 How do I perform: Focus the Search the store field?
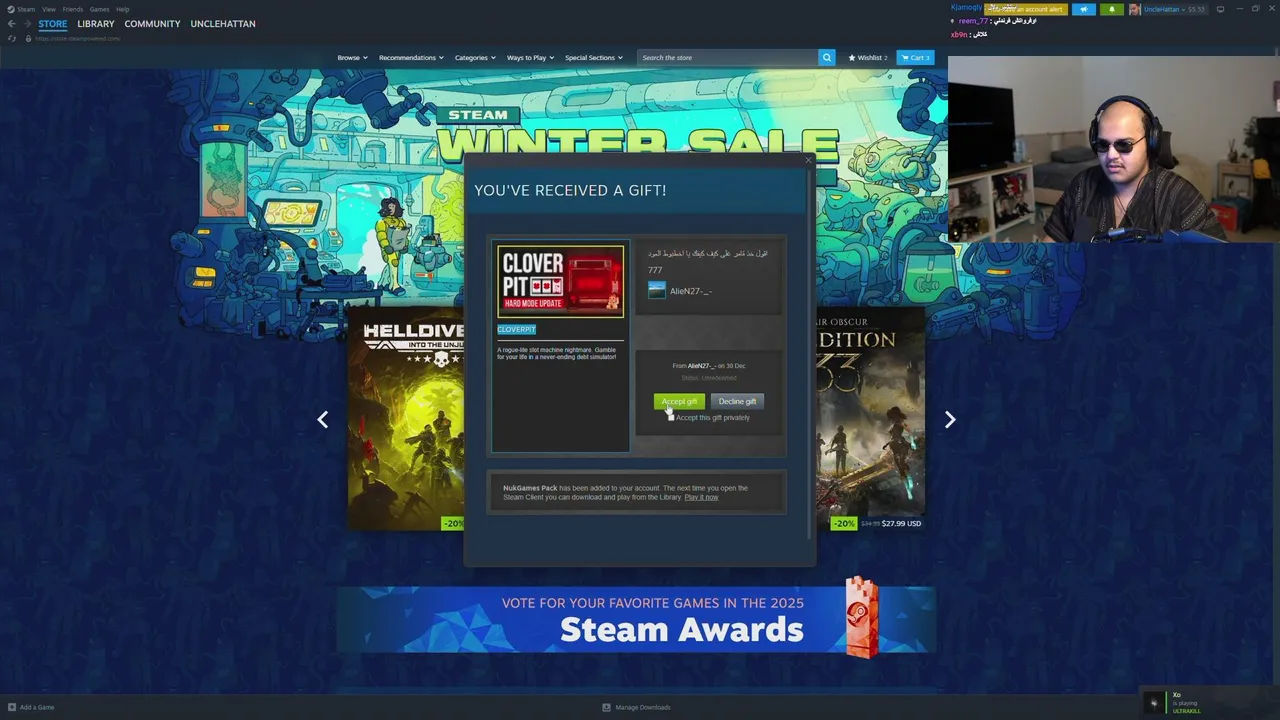[728, 57]
